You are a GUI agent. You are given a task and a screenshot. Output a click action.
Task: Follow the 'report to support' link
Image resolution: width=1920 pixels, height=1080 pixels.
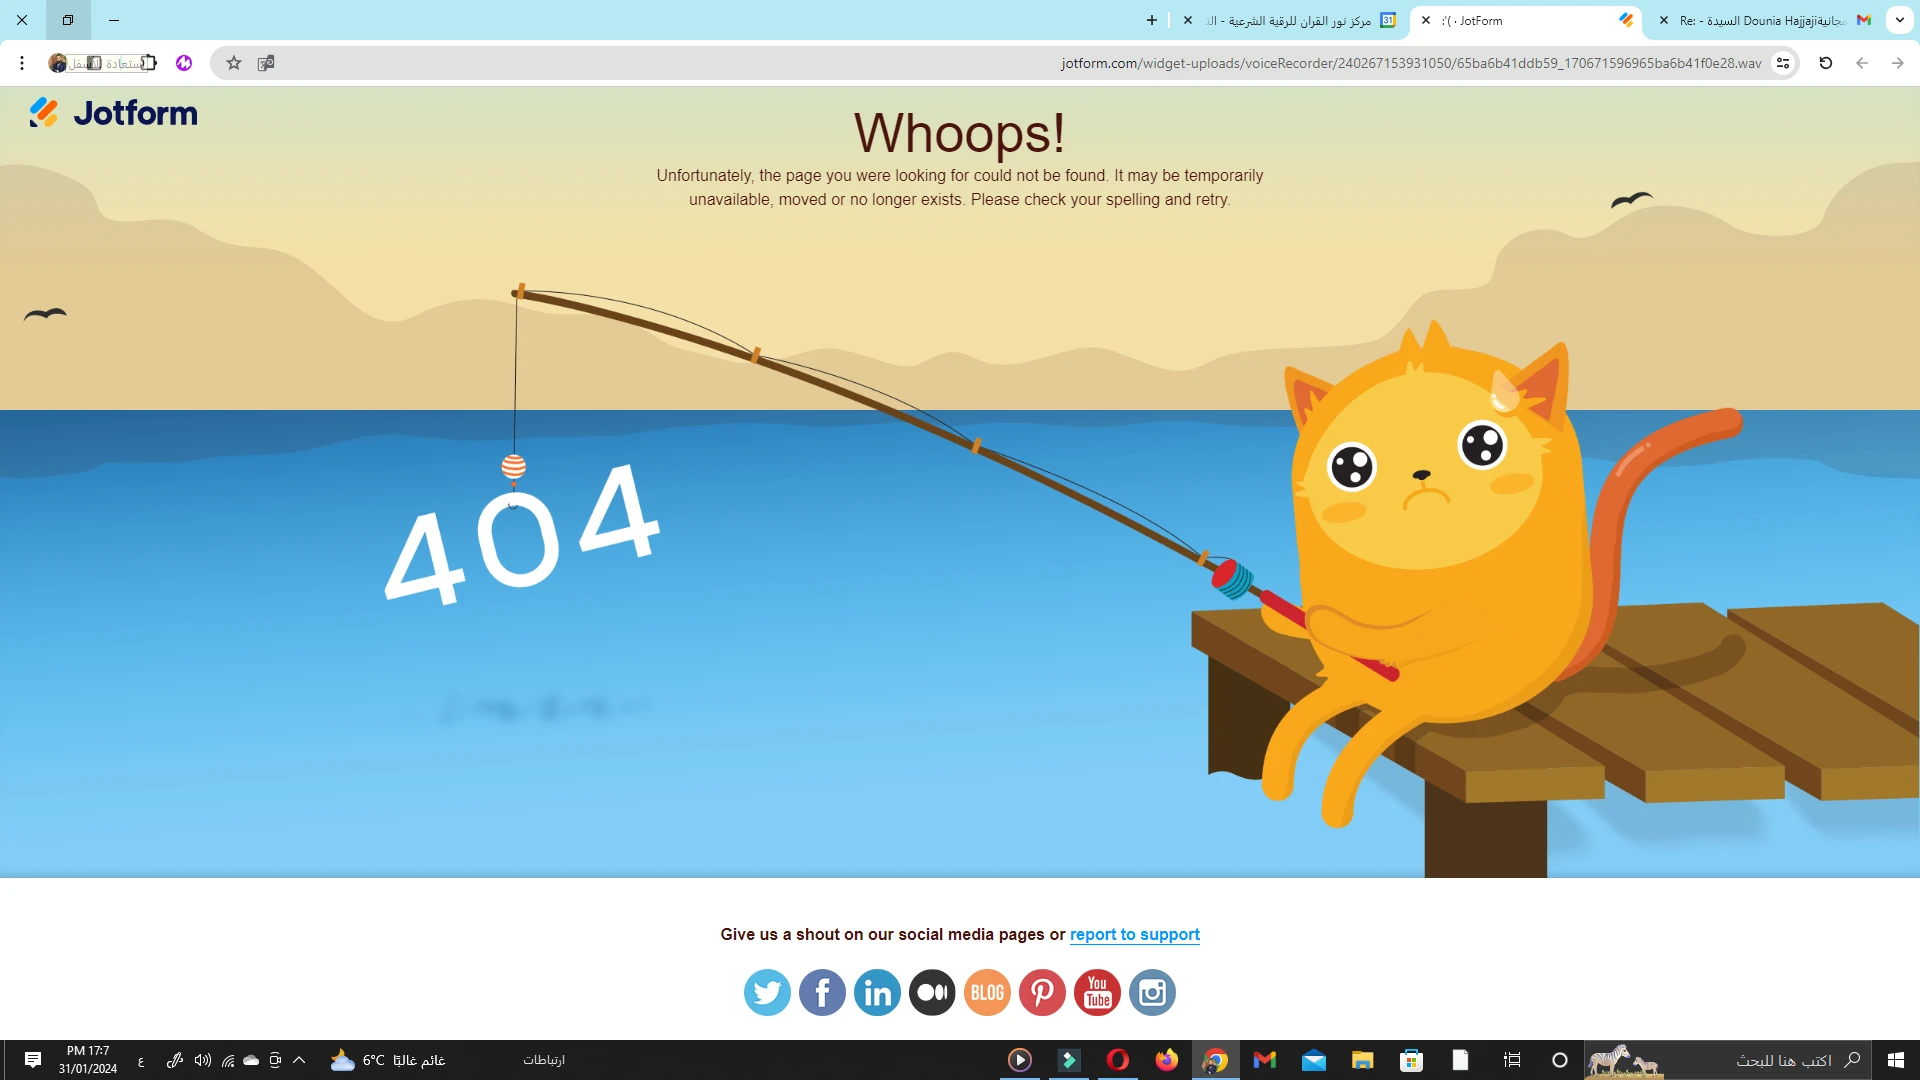coord(1134,934)
